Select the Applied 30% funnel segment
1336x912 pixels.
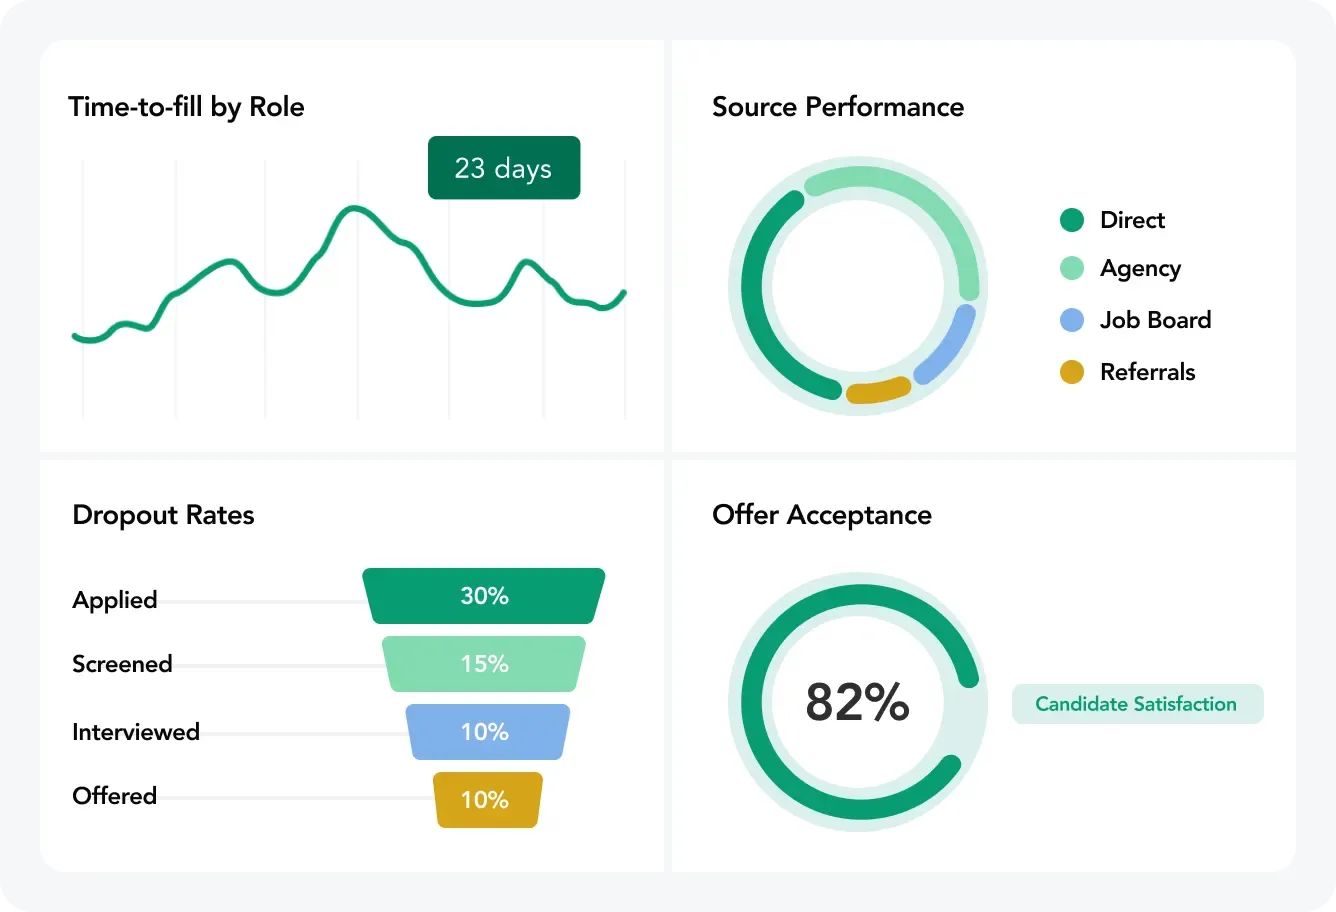[x=483, y=596]
